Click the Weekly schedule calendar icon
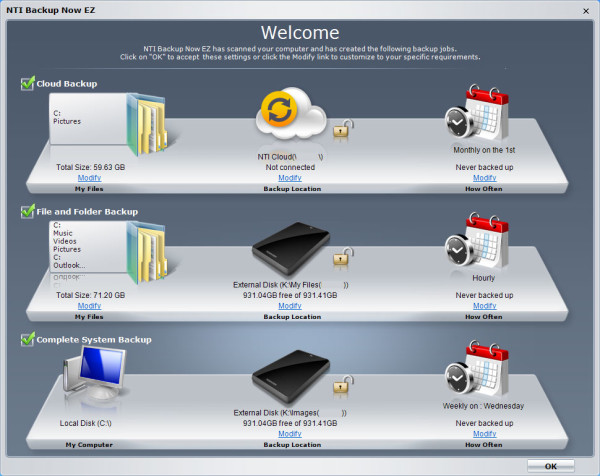600x476 pixels. [477, 369]
